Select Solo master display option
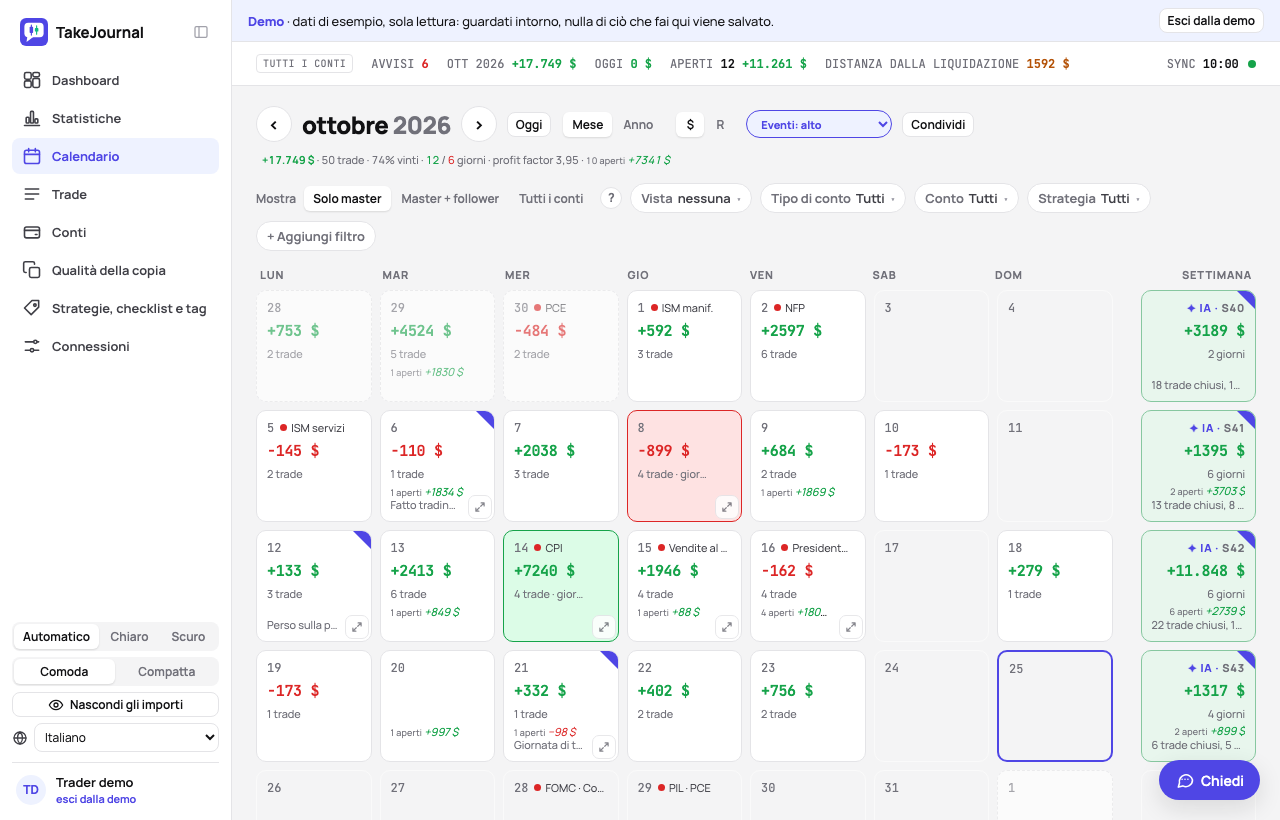The width and height of the screenshot is (1280, 820). (x=347, y=198)
